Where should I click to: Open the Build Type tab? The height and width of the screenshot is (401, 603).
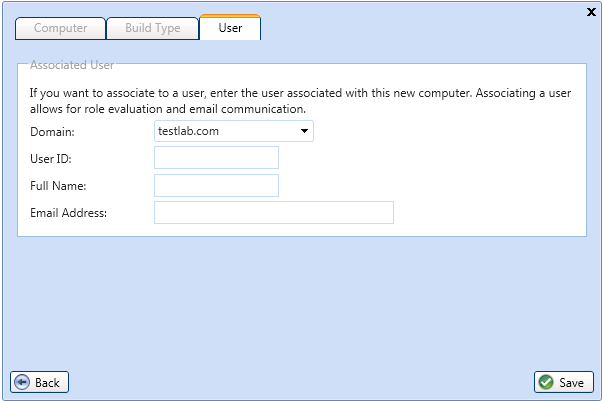click(153, 28)
